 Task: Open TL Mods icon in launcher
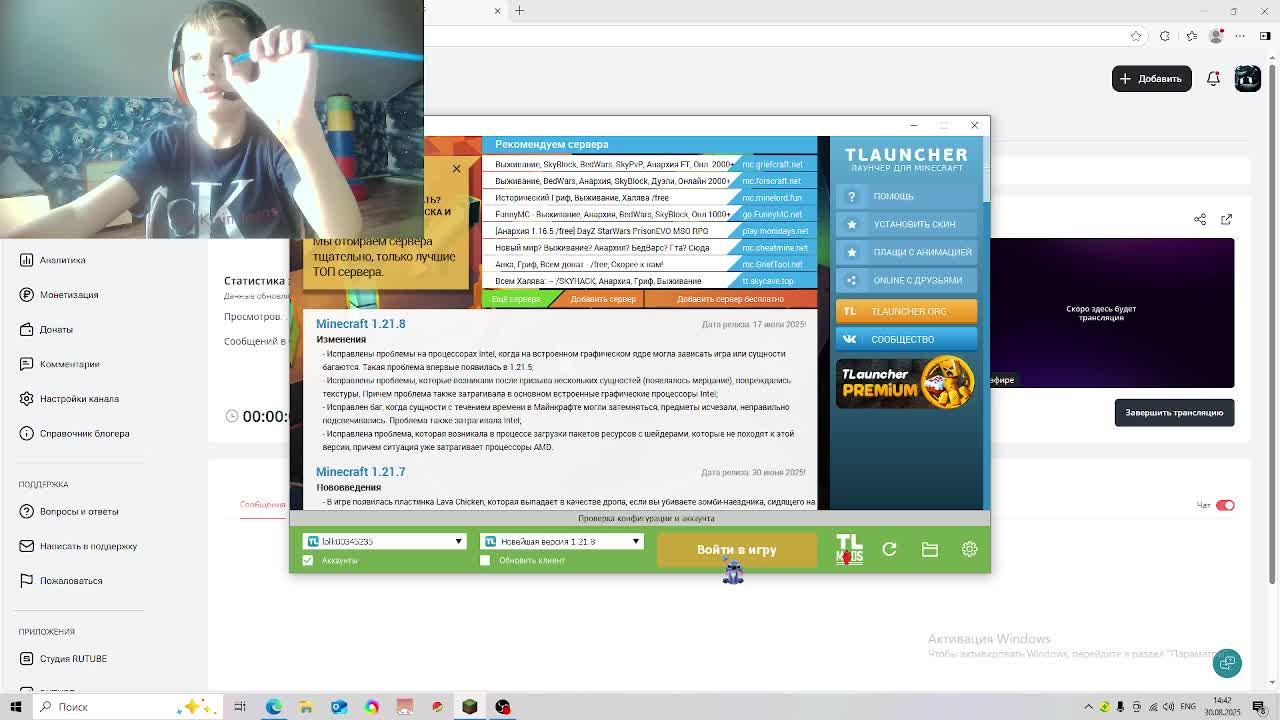pos(849,549)
